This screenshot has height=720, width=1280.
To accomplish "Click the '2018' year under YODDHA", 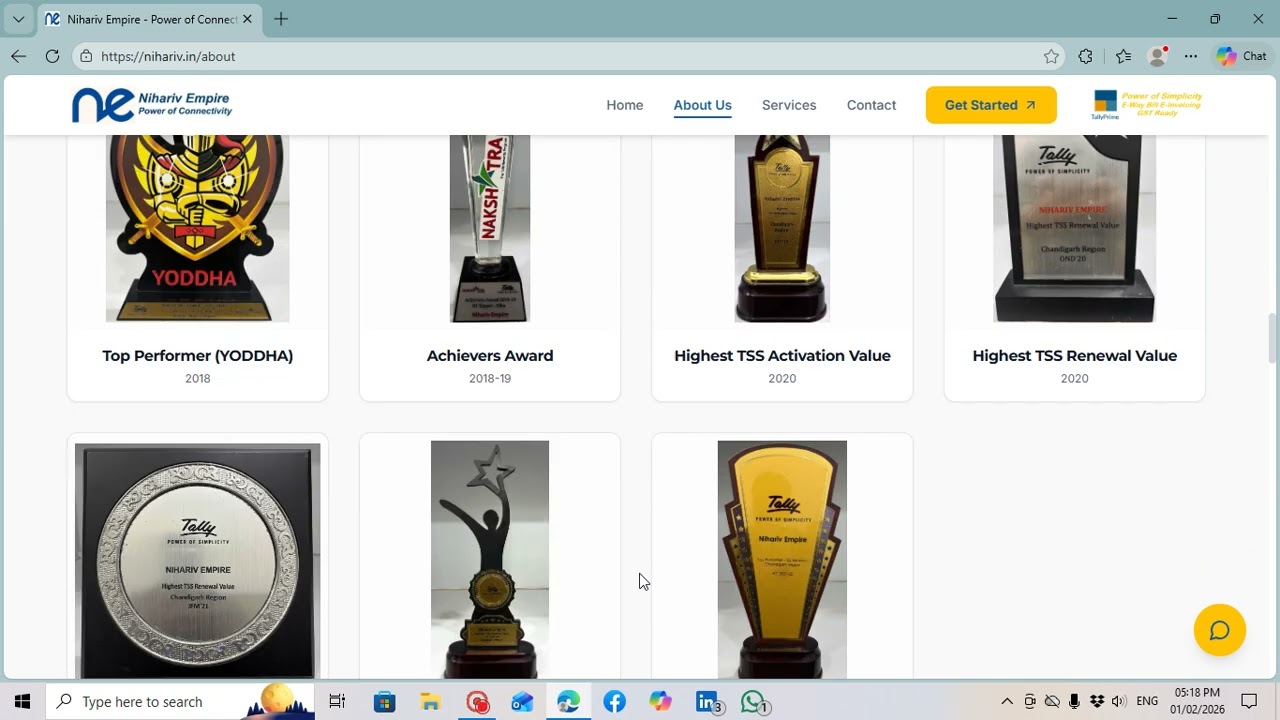I will click(198, 378).
